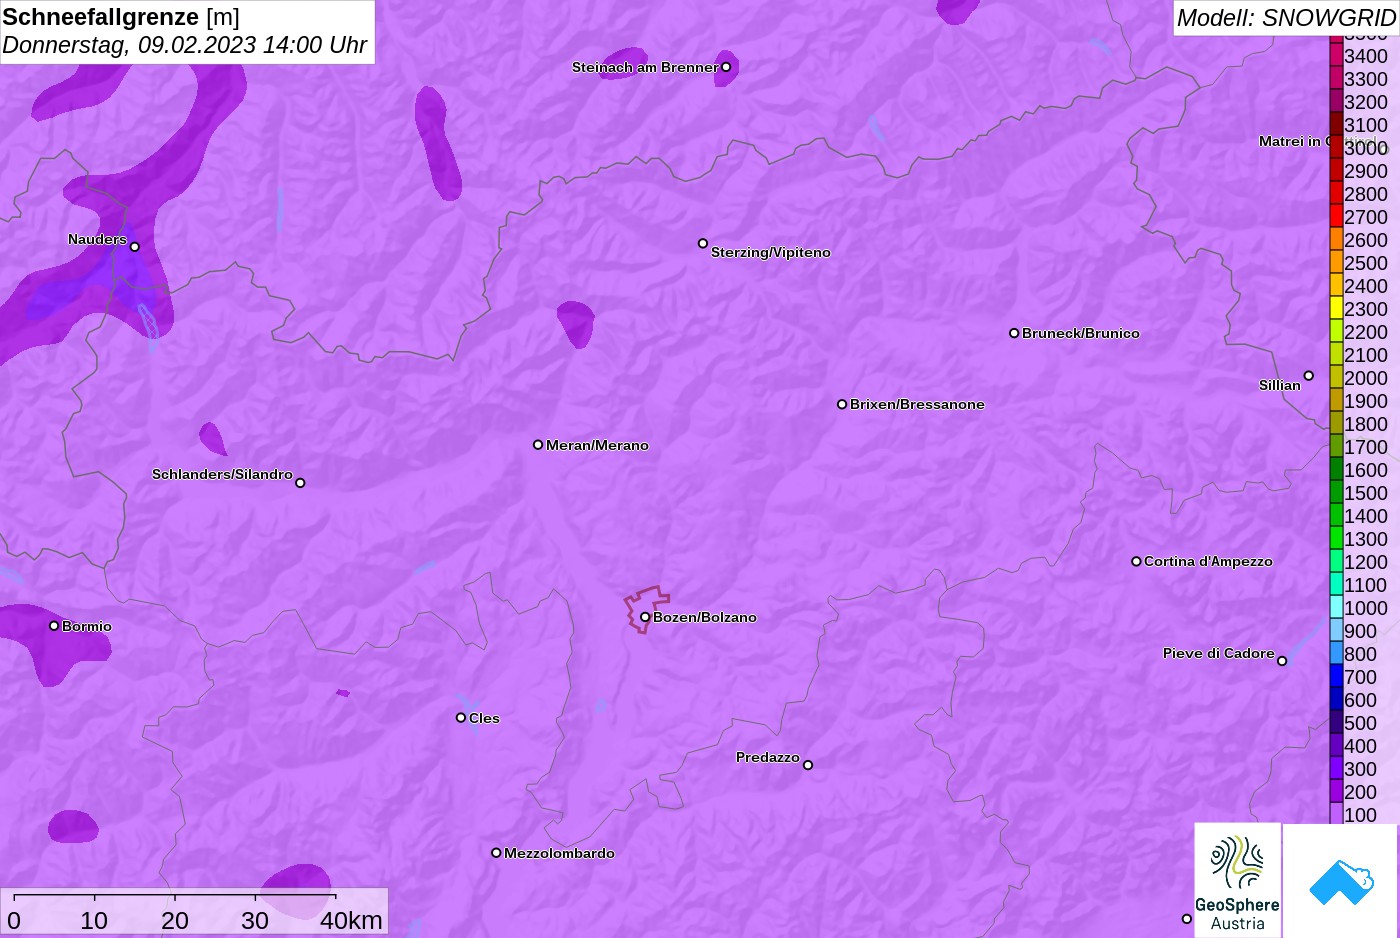Select the Mezzolombardo marker circle

point(496,853)
